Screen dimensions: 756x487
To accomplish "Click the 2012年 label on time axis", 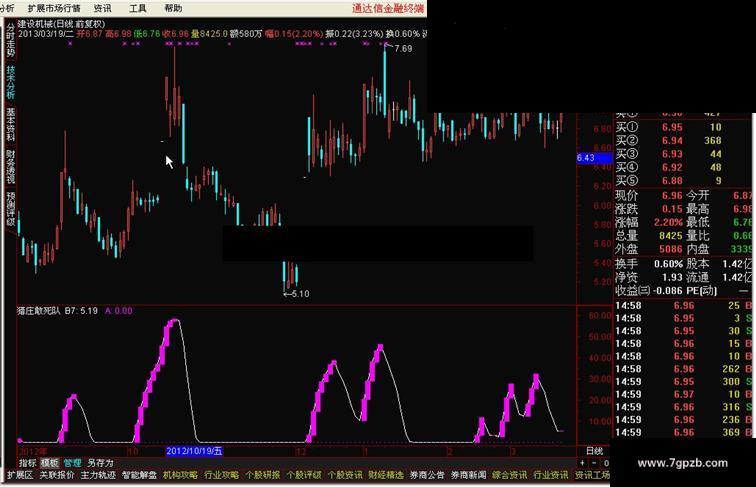I will pos(33,451).
